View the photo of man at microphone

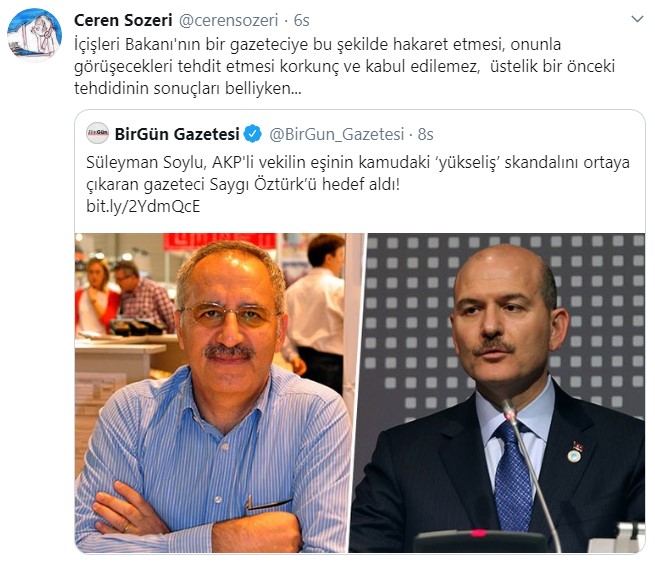498,393
